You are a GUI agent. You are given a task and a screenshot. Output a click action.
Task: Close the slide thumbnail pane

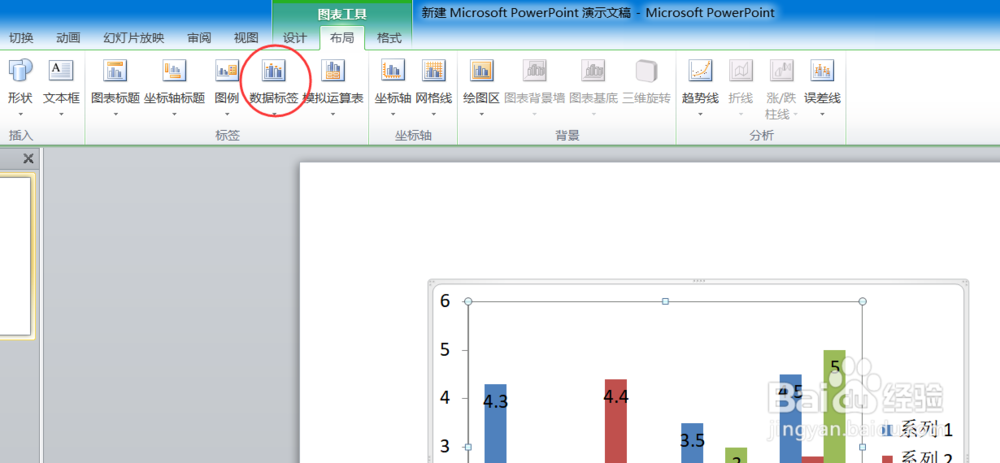click(x=28, y=159)
